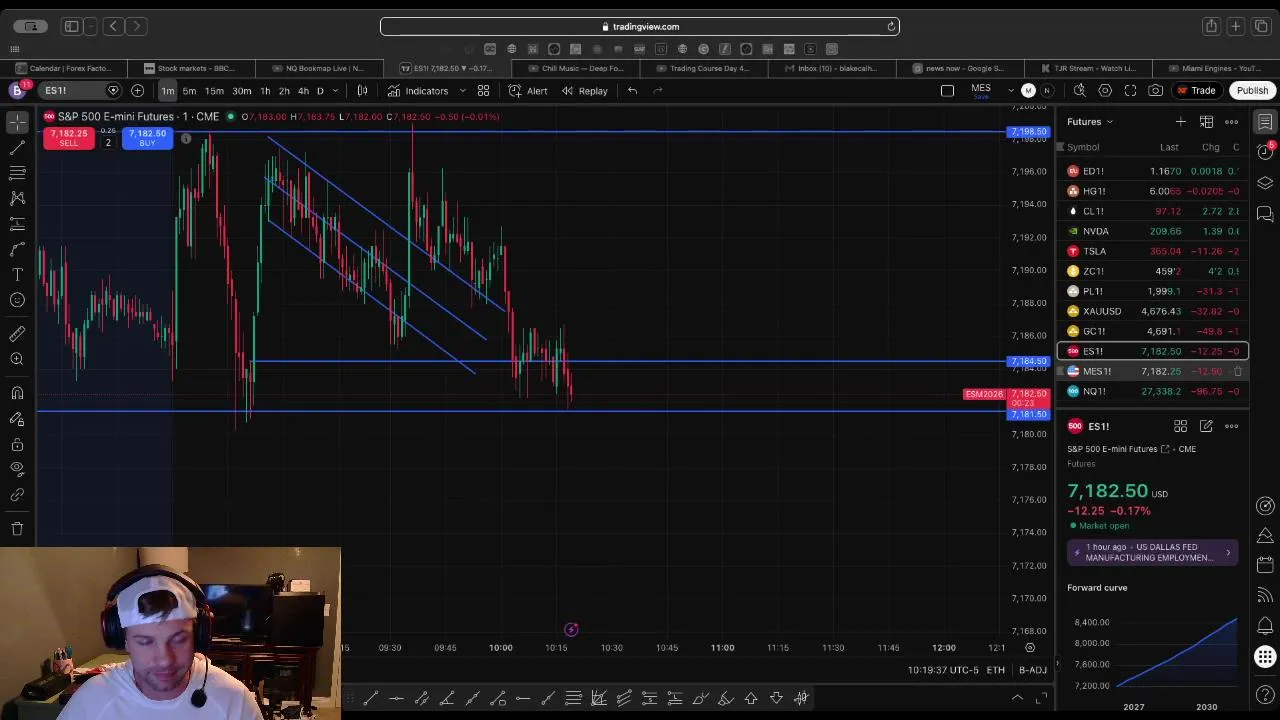
Task: Open the text annotation tool
Action: pyautogui.click(x=17, y=274)
